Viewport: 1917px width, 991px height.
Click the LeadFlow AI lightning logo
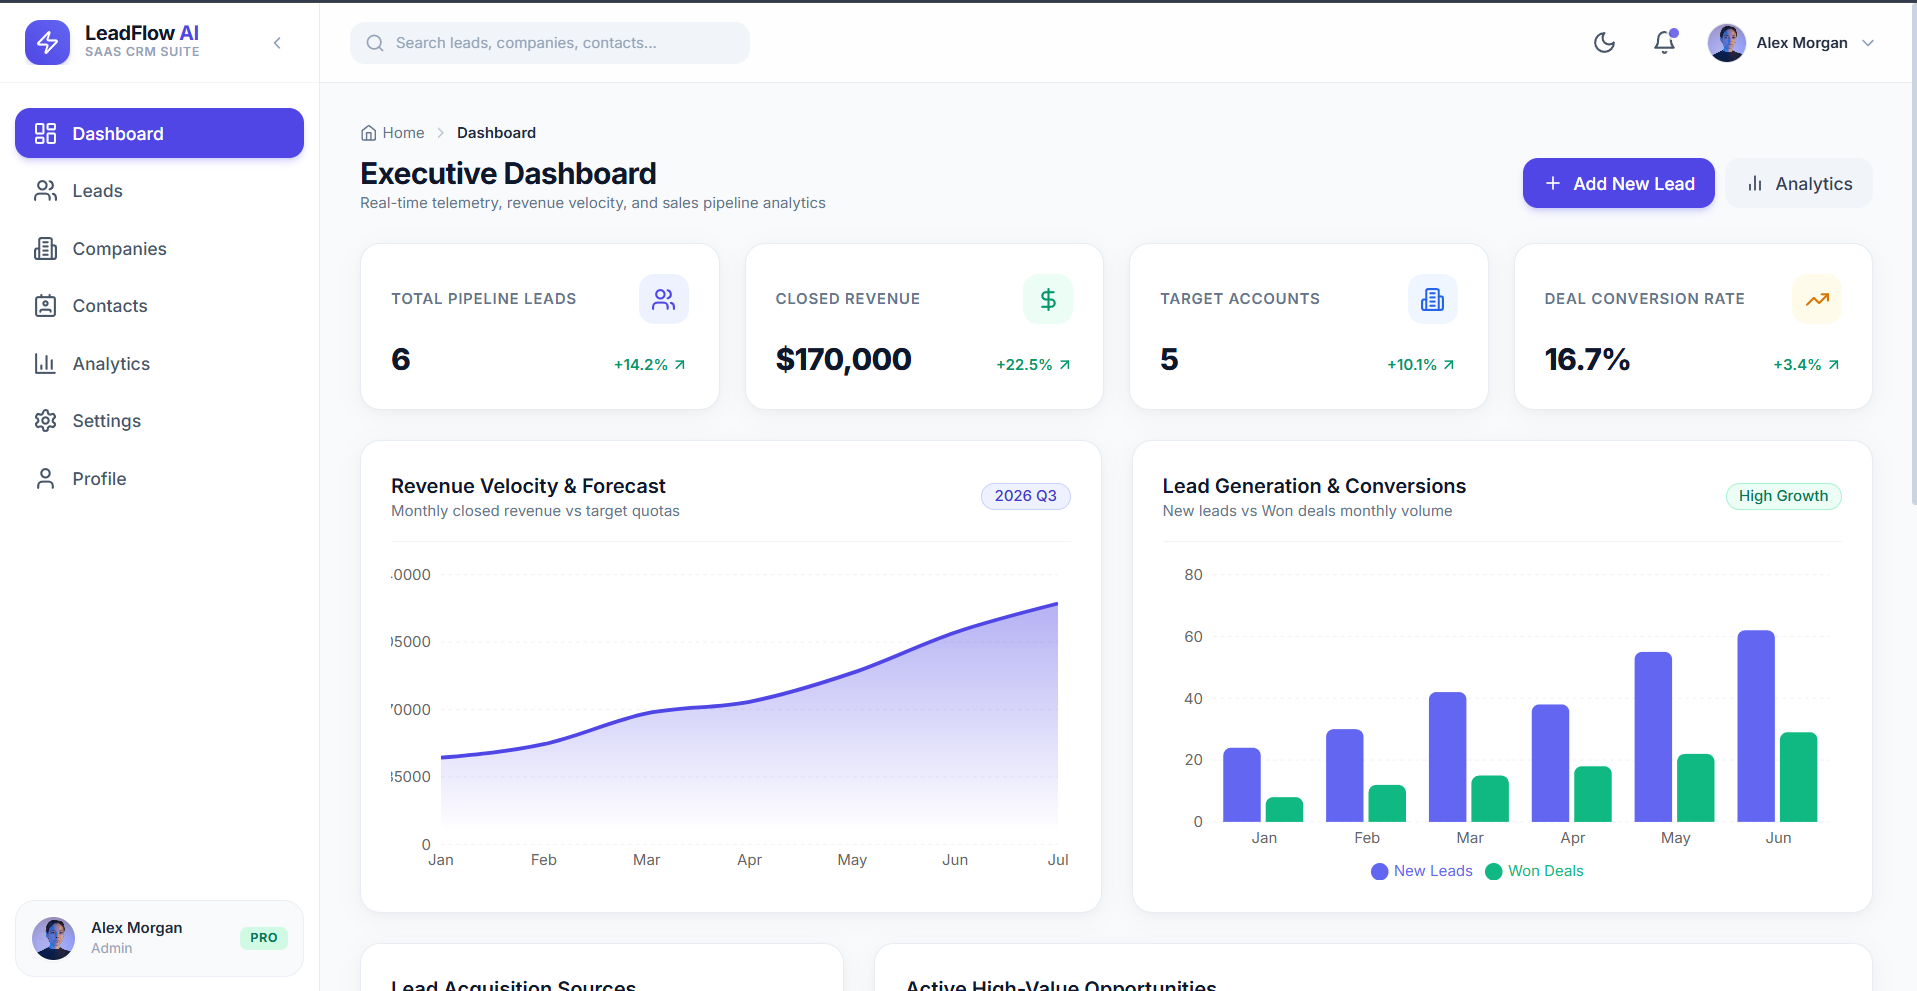[x=47, y=43]
